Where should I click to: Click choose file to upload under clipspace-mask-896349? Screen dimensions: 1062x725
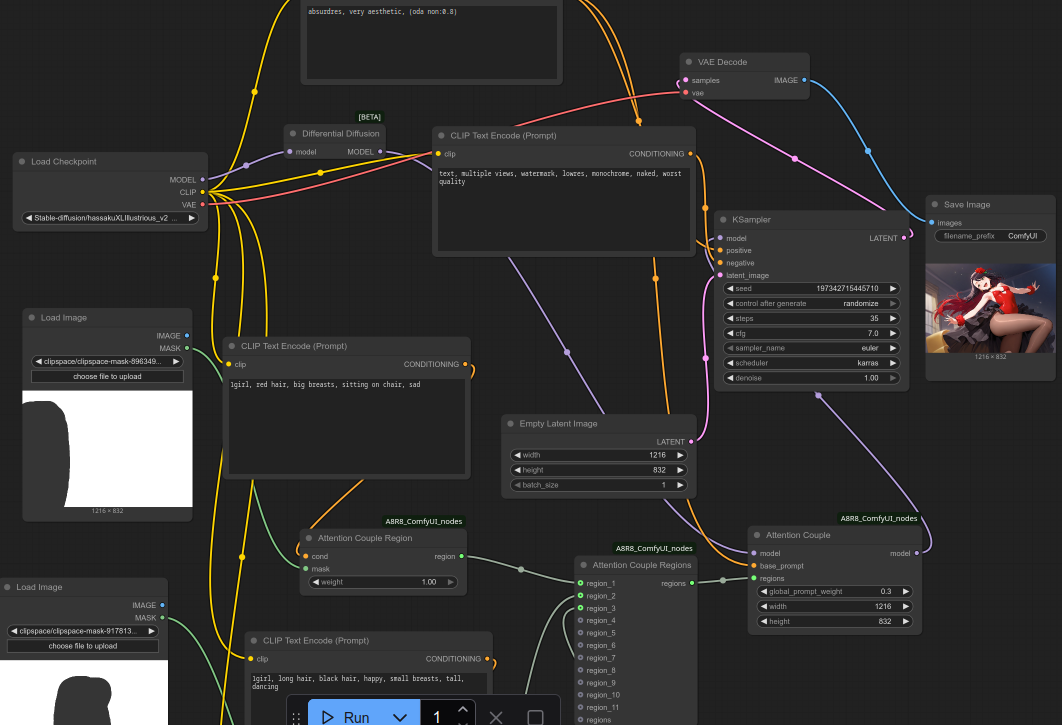pyautogui.click(x=107, y=377)
